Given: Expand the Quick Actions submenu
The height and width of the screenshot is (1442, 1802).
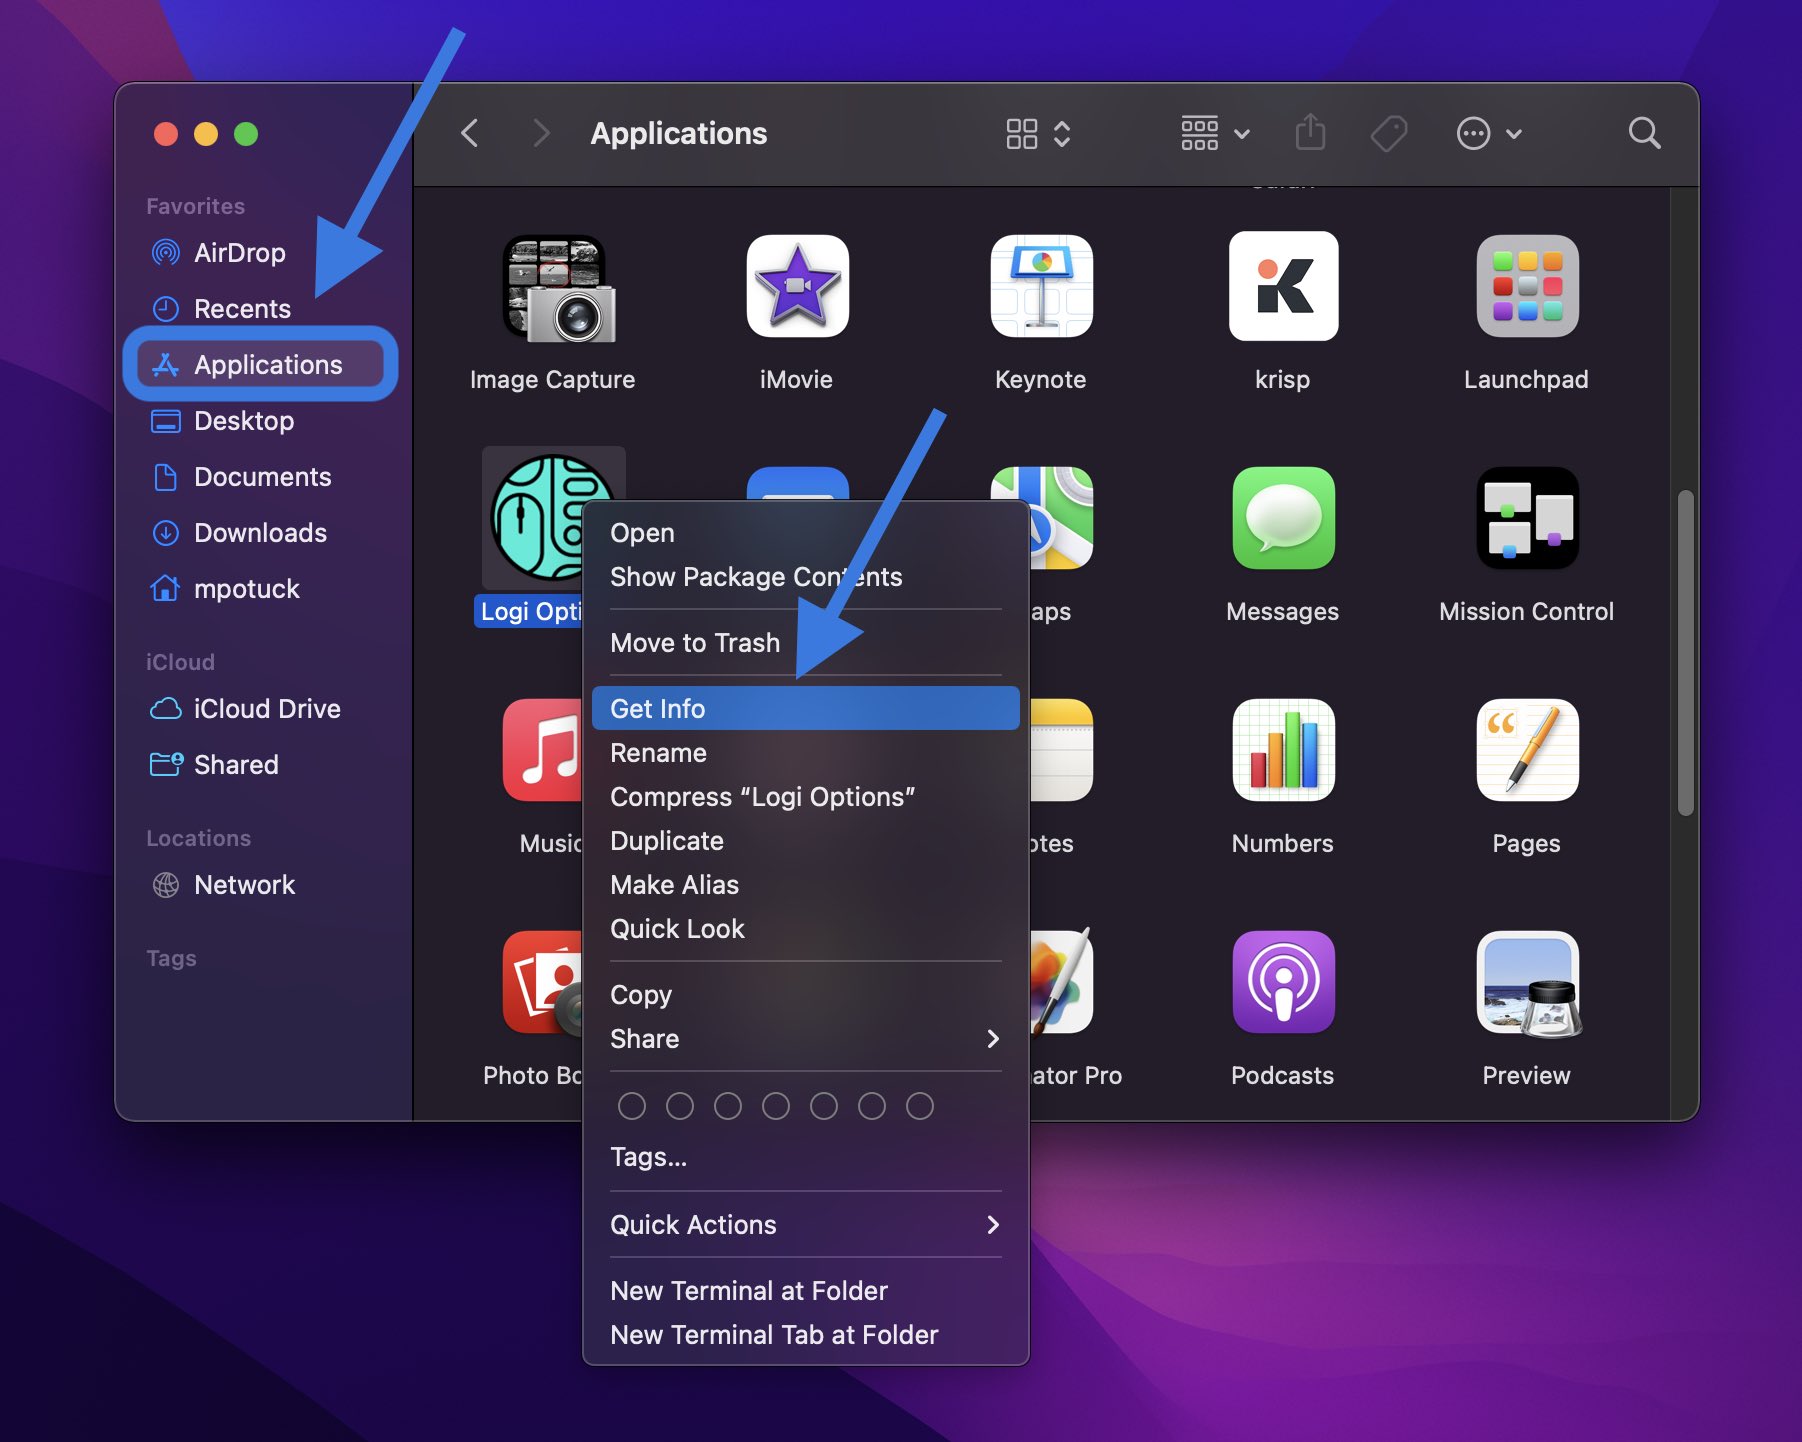Looking at the screenshot, I should point(693,1224).
